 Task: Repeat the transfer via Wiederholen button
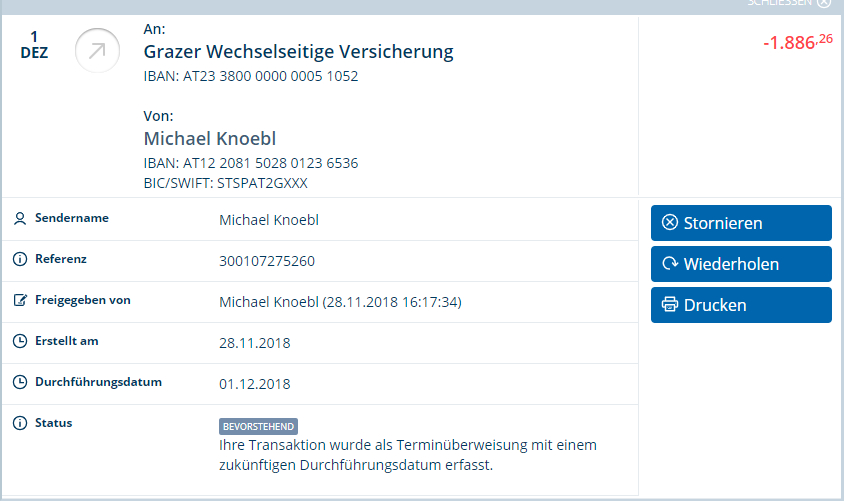pos(741,264)
